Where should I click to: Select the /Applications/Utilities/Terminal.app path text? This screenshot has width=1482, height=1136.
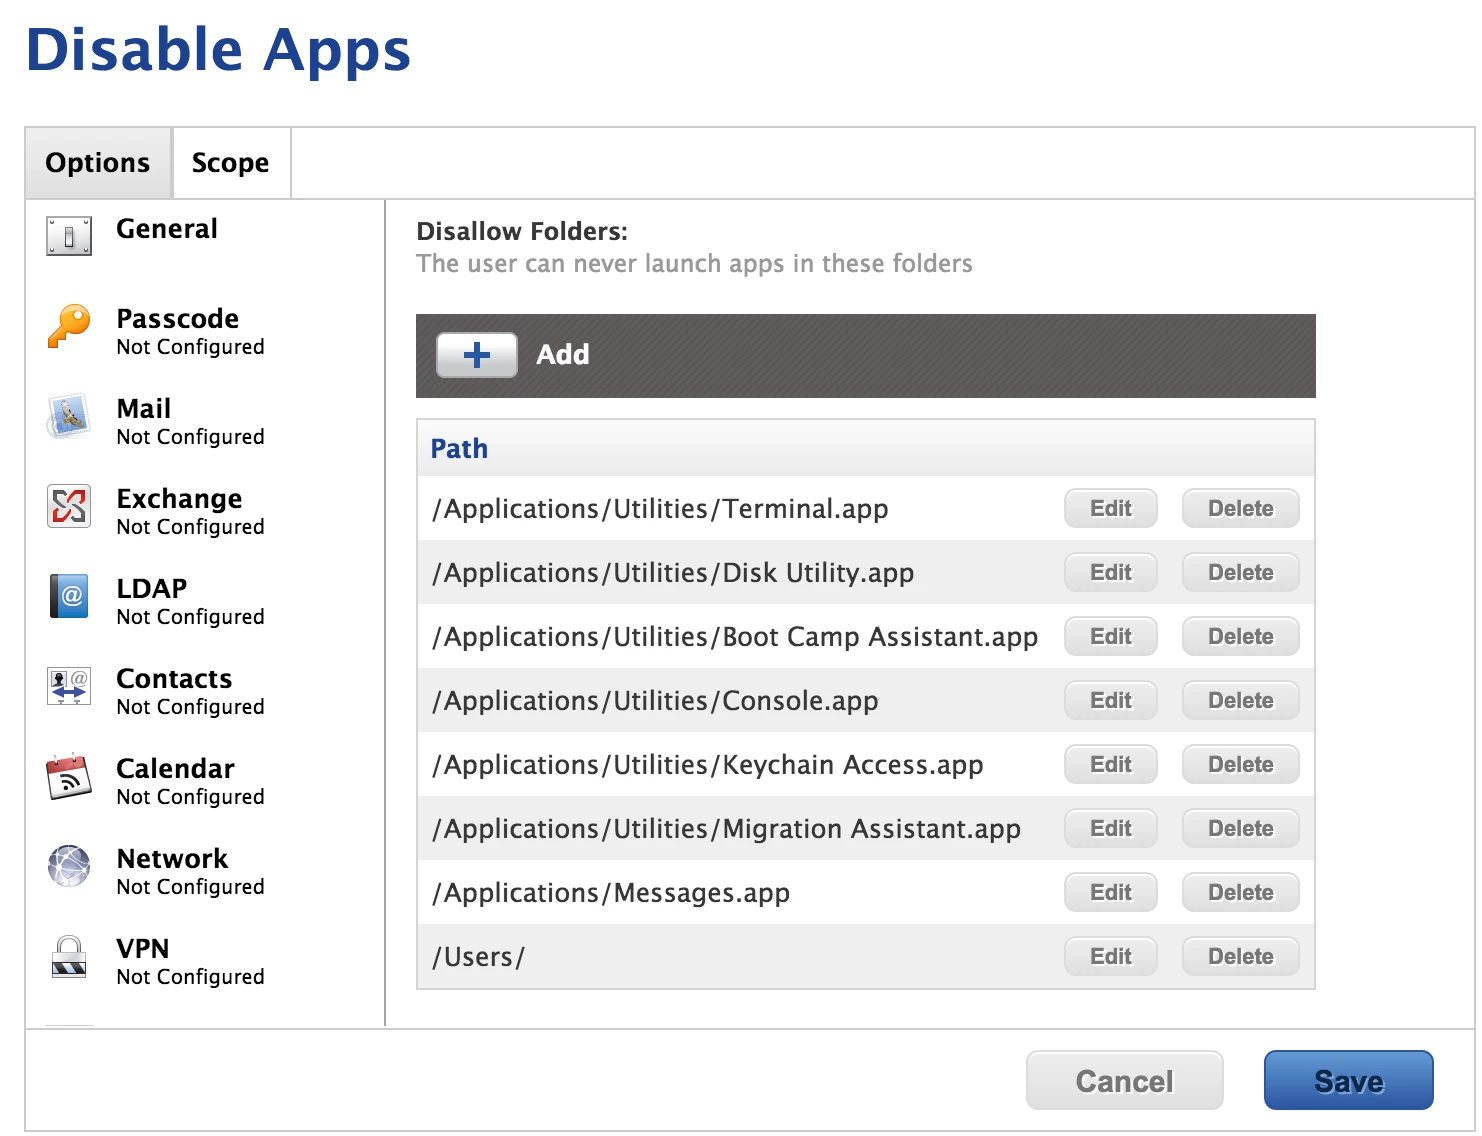point(660,509)
